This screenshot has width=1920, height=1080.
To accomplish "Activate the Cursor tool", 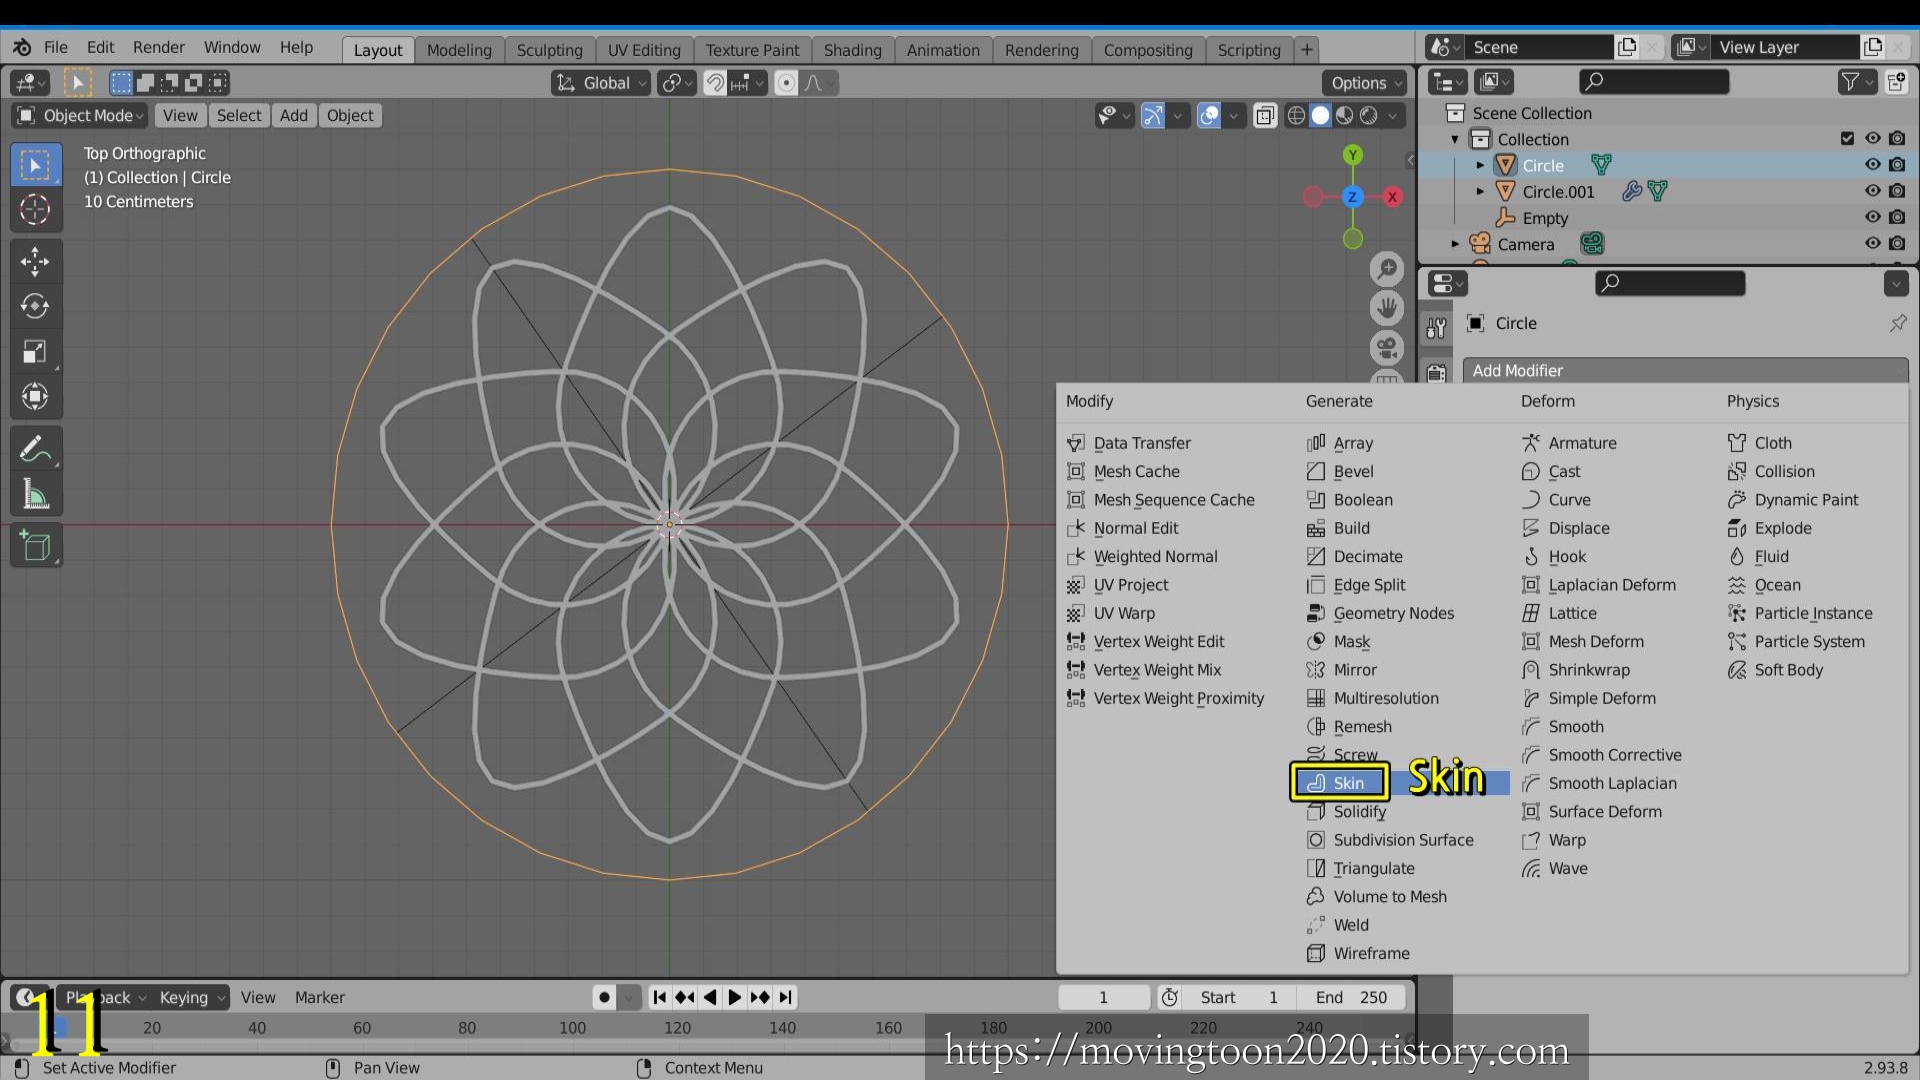I will coord(36,210).
